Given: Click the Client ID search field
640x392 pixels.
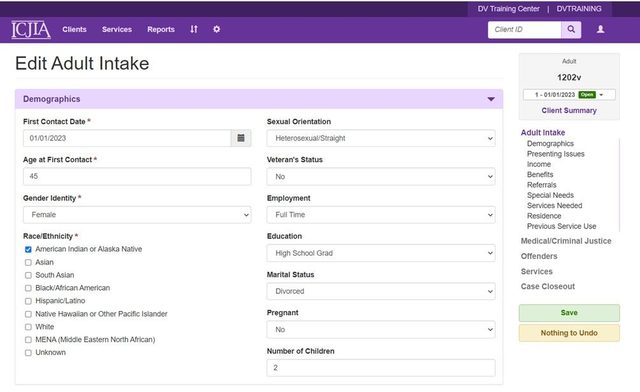Looking at the screenshot, I should coord(524,29).
